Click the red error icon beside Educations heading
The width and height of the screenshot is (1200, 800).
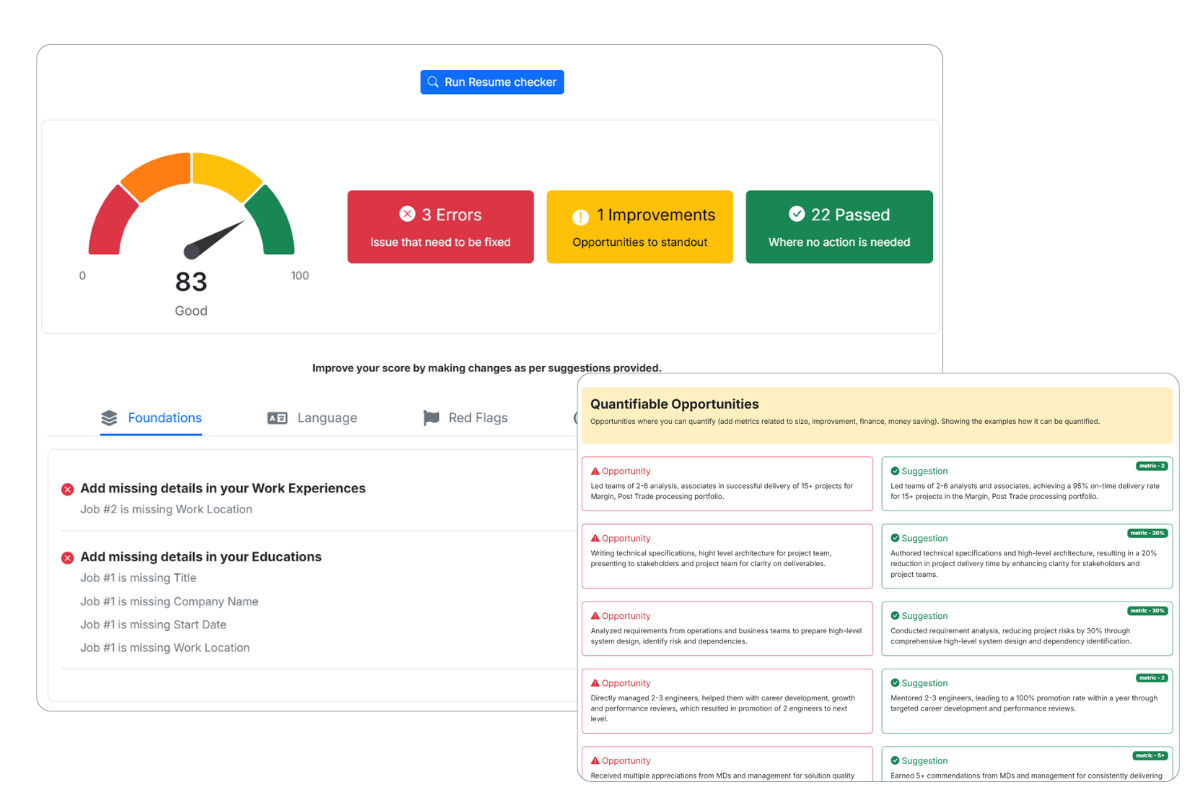pyautogui.click(x=68, y=557)
